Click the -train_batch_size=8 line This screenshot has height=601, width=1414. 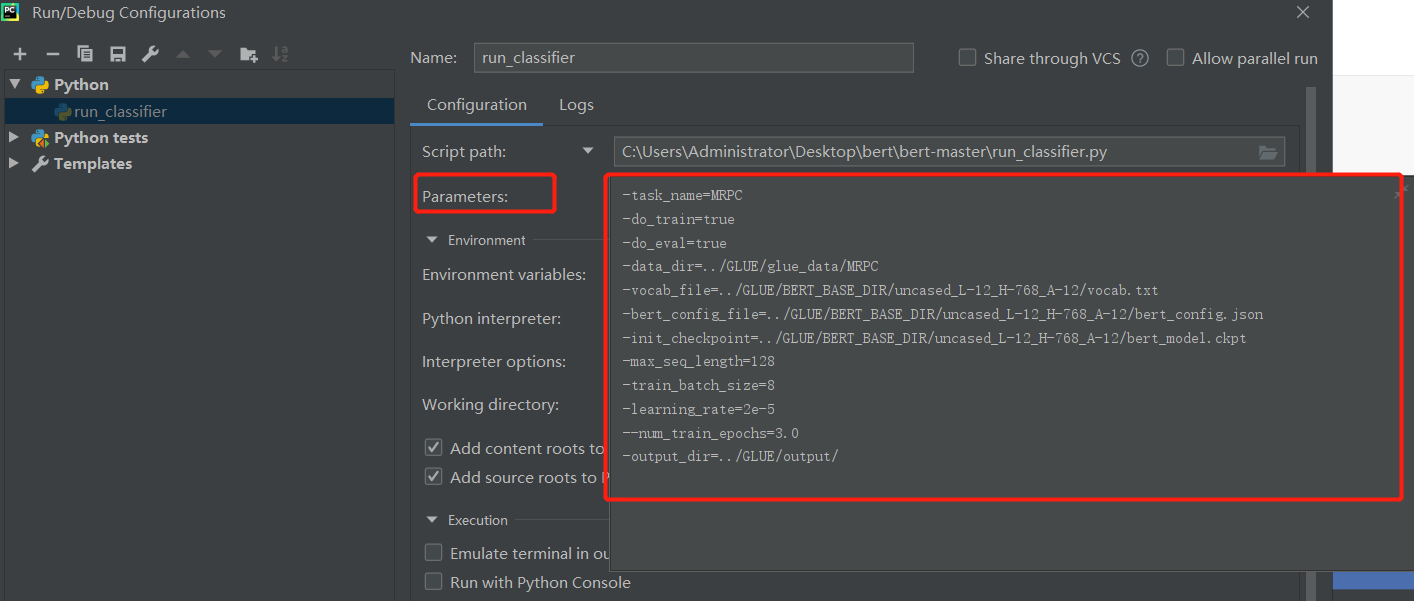click(698, 385)
